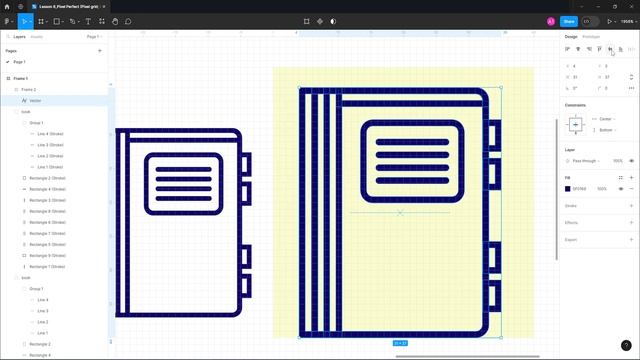The image size is (640, 360).
Task: Click the mask contrast icon in toolbar
Action: pyautogui.click(x=333, y=21)
